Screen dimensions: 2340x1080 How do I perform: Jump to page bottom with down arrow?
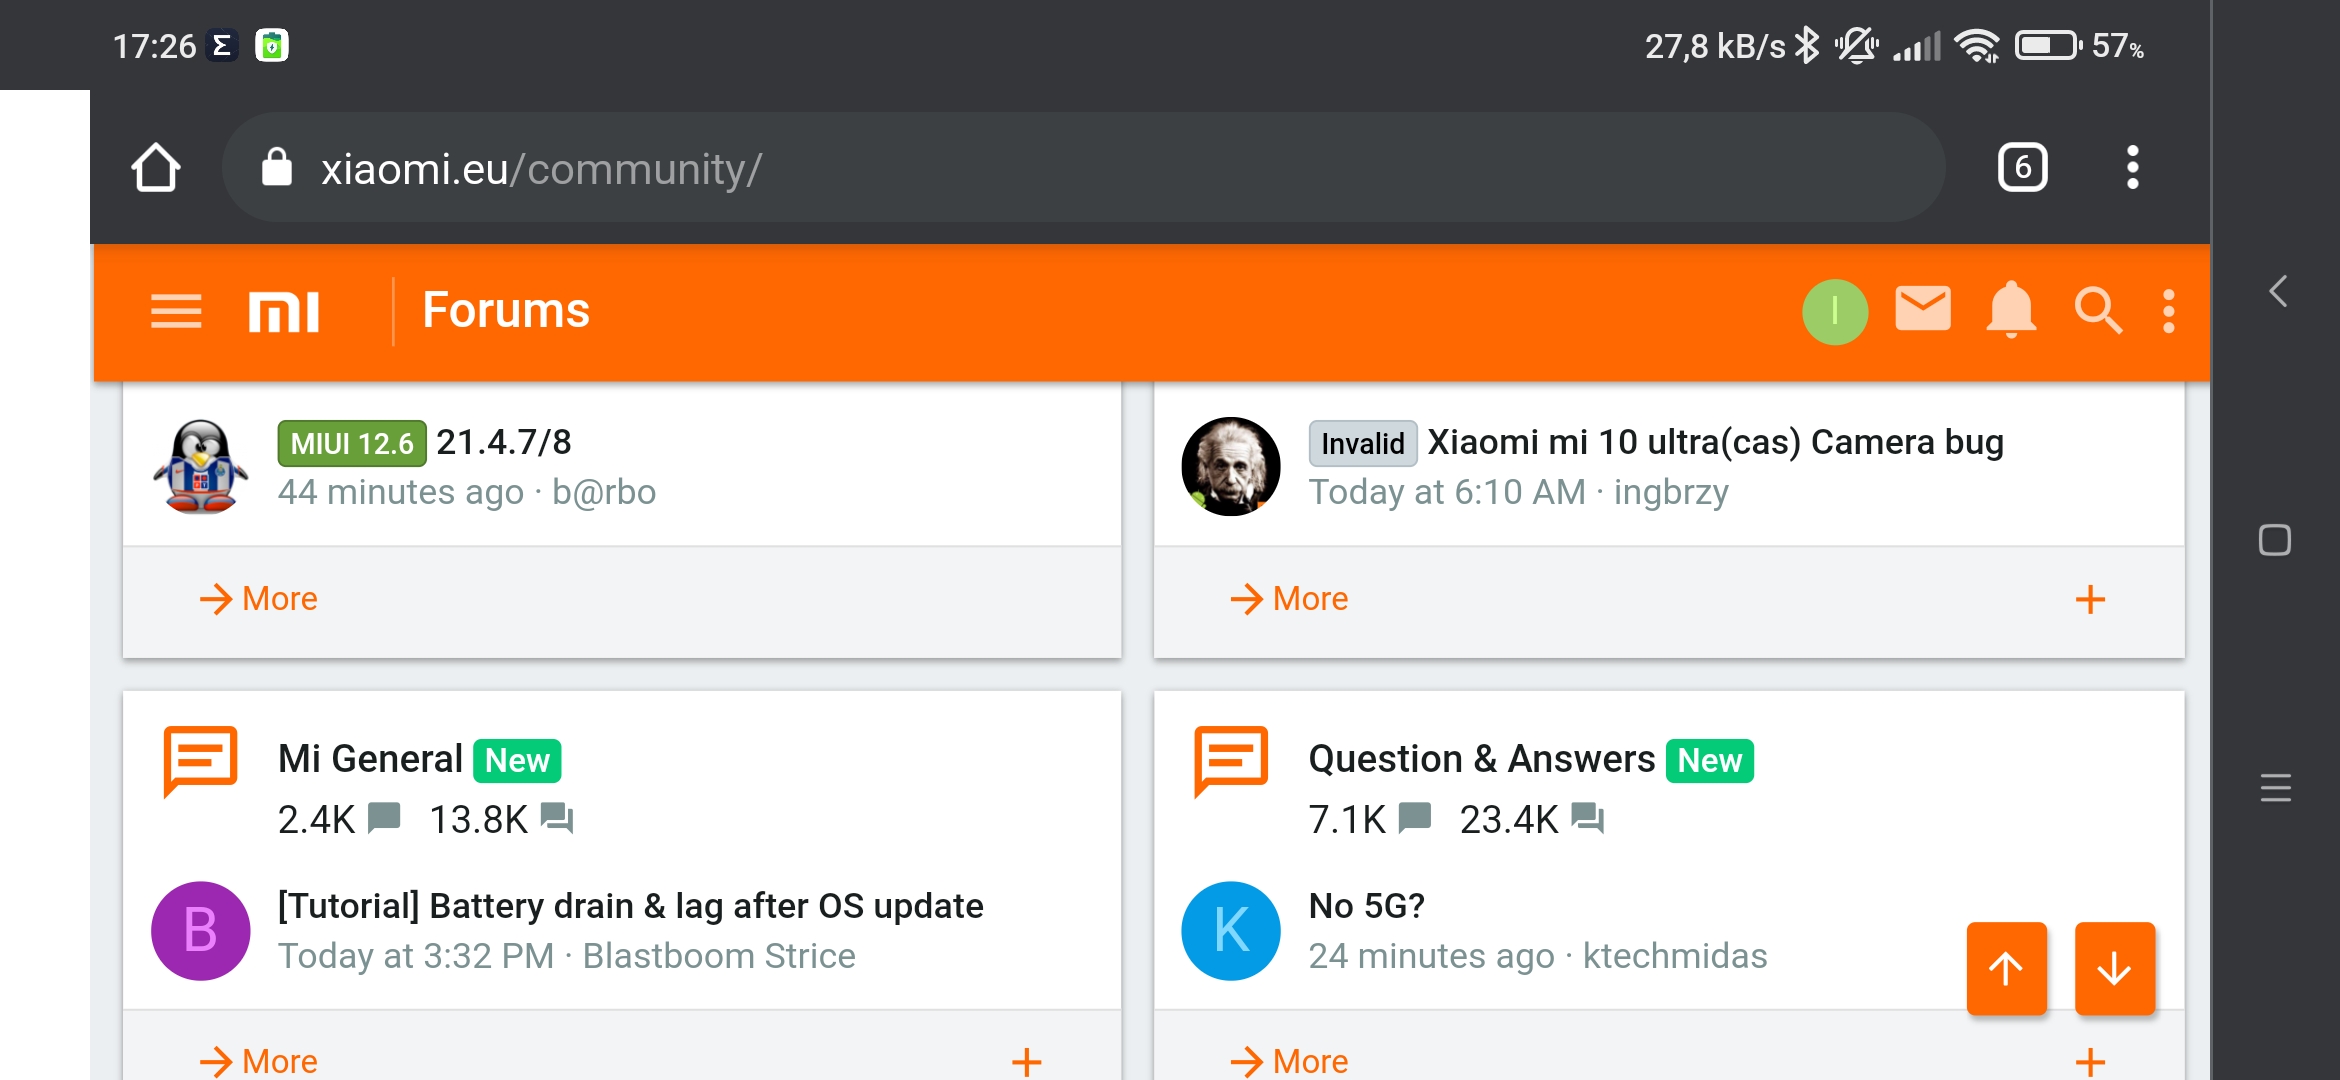[2114, 968]
